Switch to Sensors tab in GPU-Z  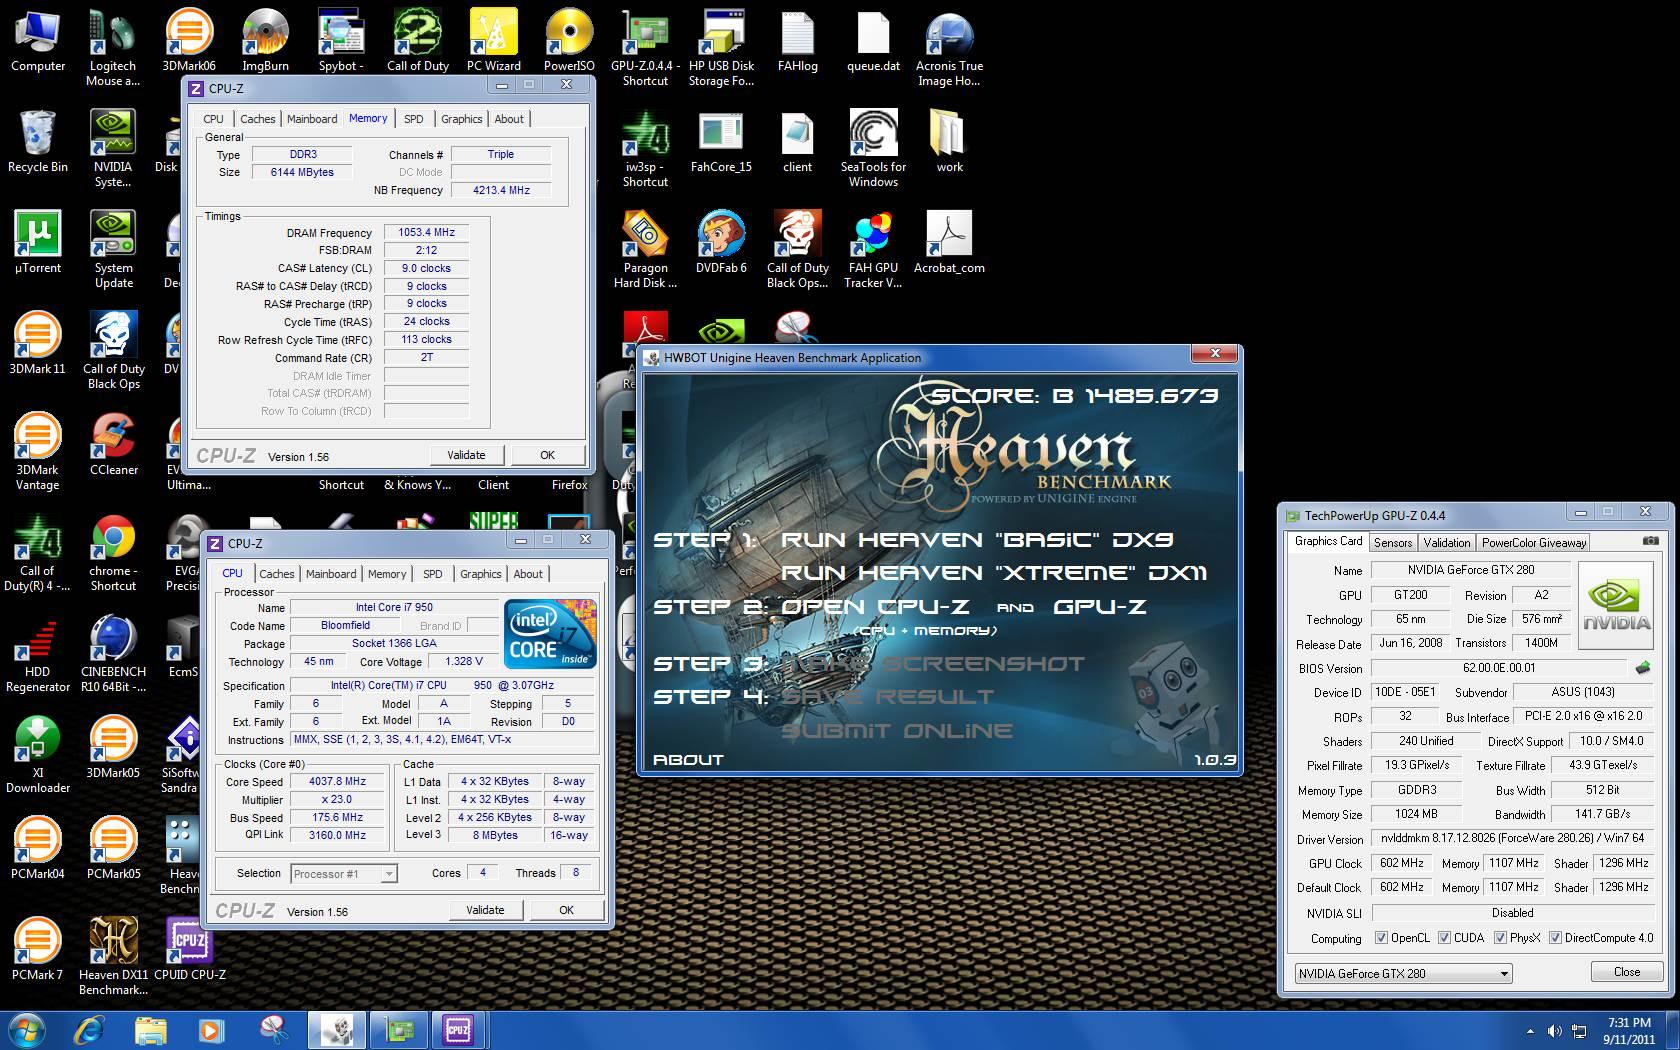(x=1393, y=543)
